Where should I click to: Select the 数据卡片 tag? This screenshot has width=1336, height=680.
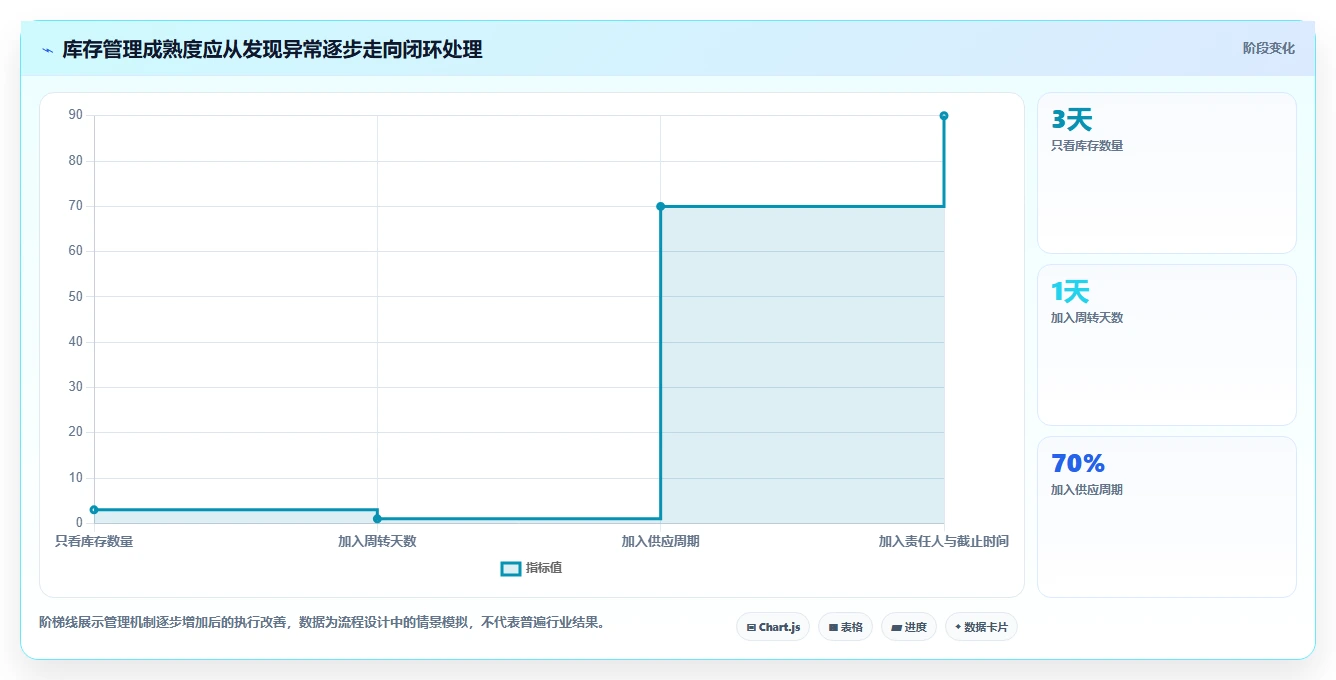981,627
